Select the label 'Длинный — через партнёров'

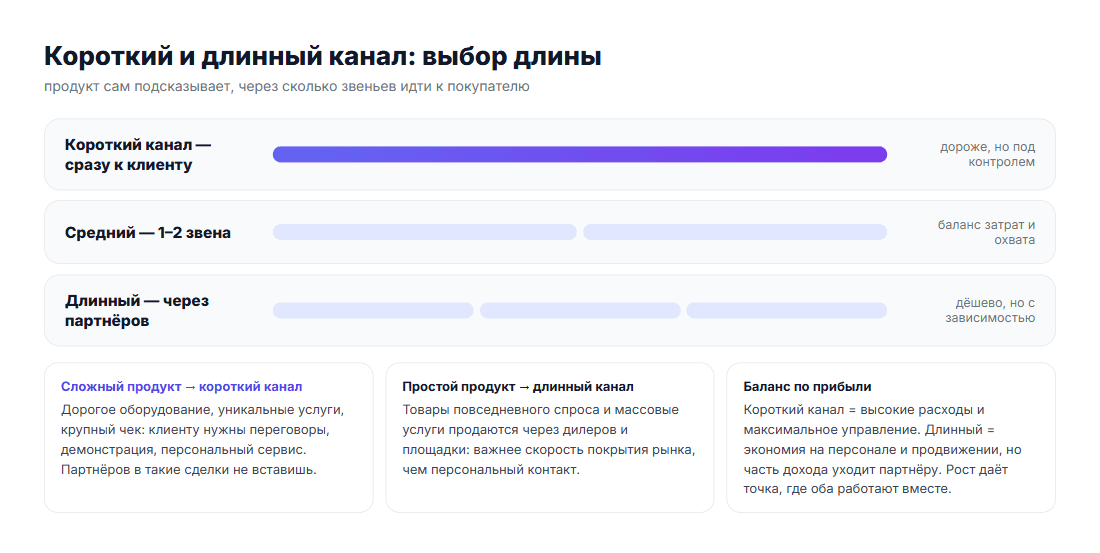pos(137,310)
